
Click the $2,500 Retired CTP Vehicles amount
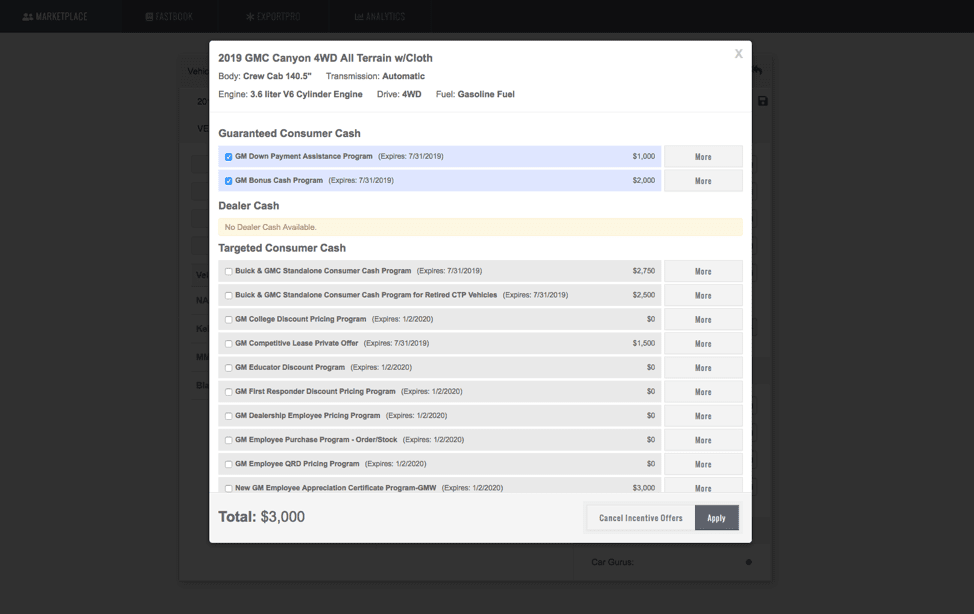click(644, 295)
